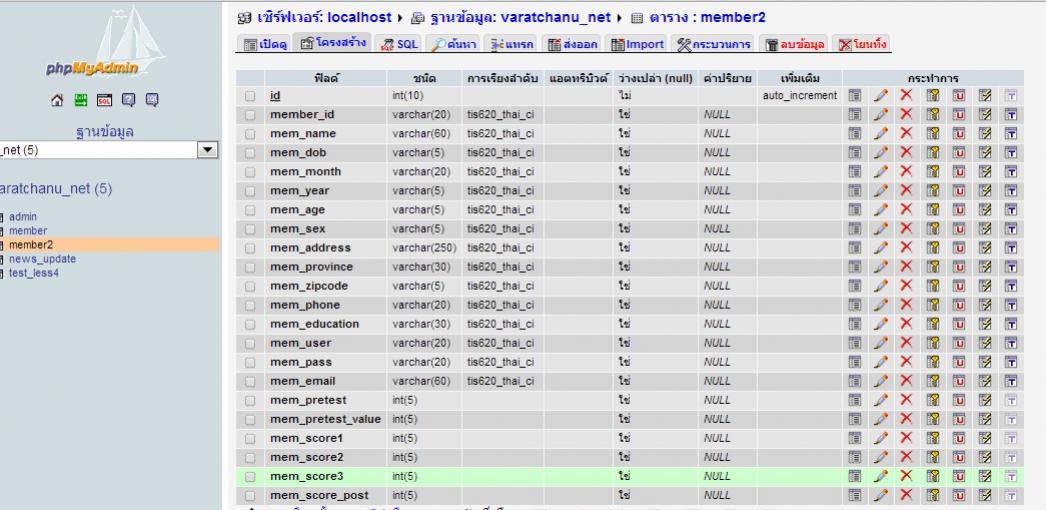Image resolution: width=1046 pixels, height=510 pixels.
Task: Check the mem_address row checkbox
Action: 249,248
